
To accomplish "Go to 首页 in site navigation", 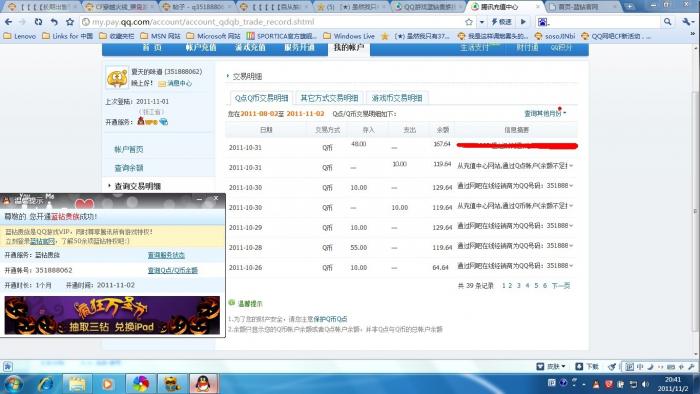I will click(x=152, y=47).
